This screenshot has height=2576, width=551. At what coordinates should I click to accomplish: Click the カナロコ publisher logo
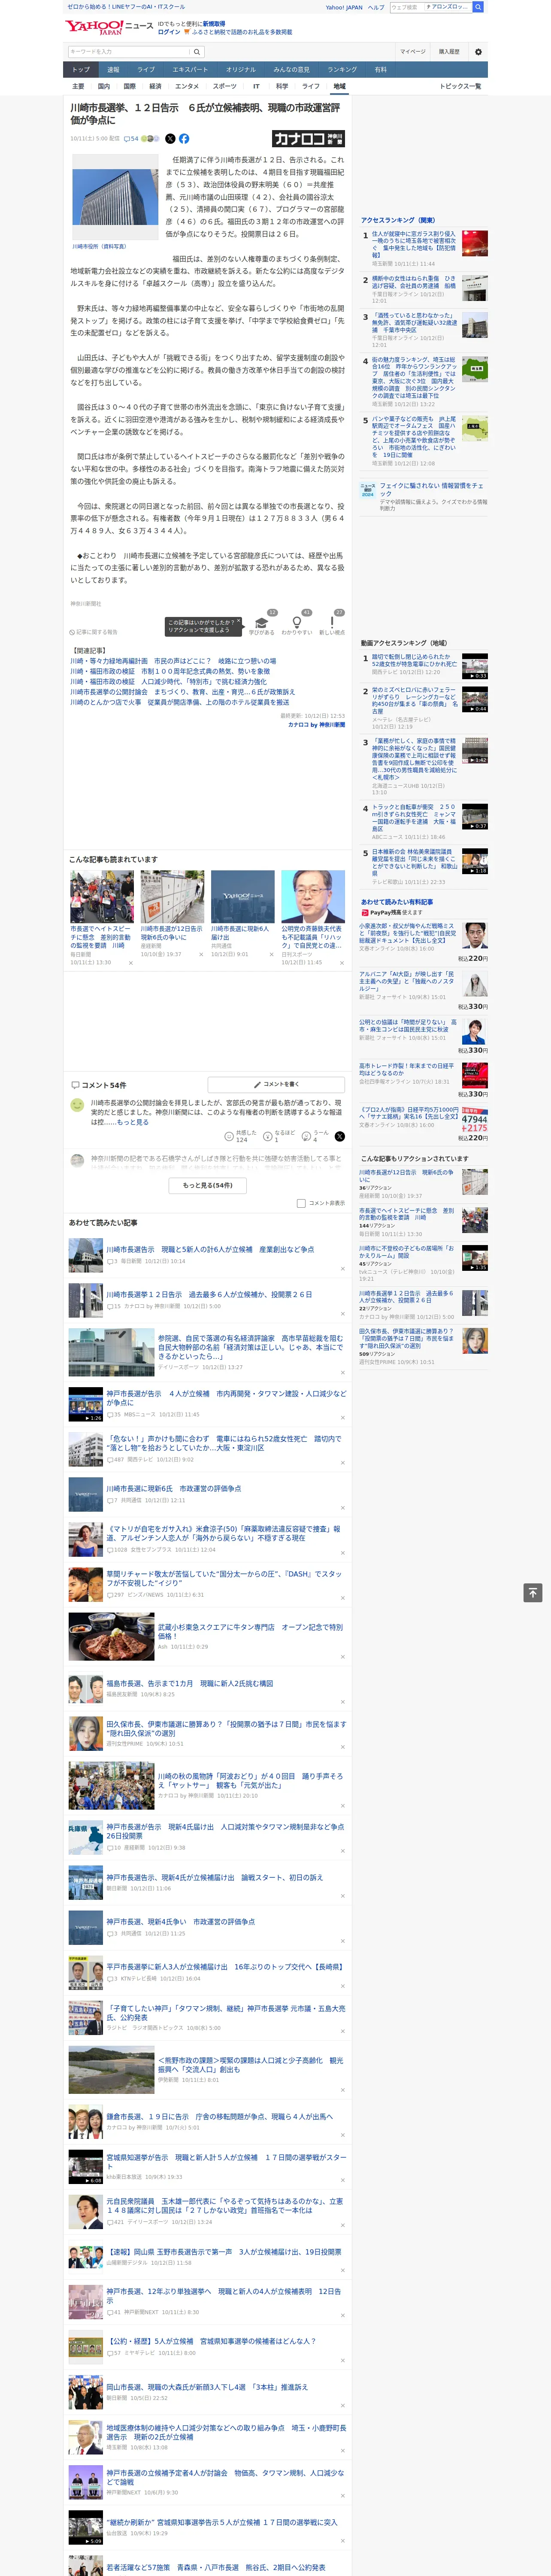pos(308,139)
